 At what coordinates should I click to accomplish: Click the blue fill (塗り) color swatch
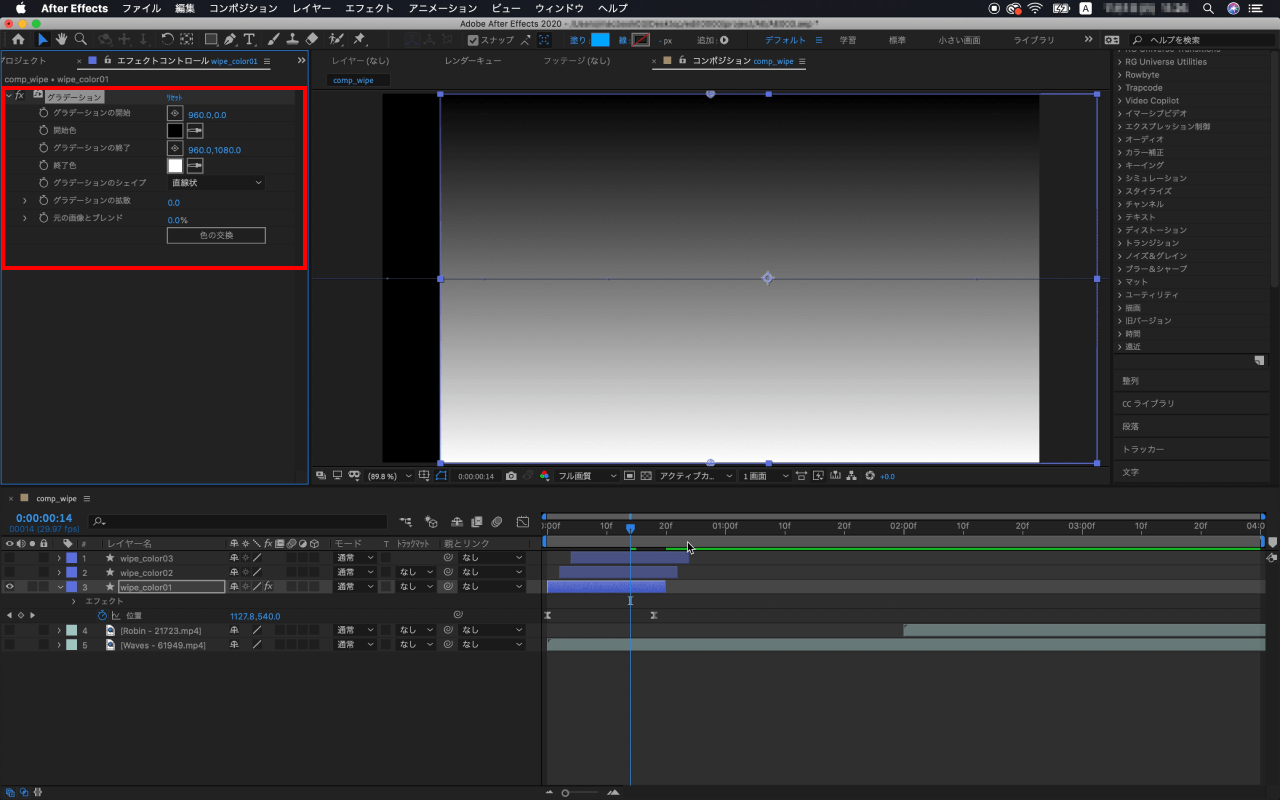click(x=600, y=40)
